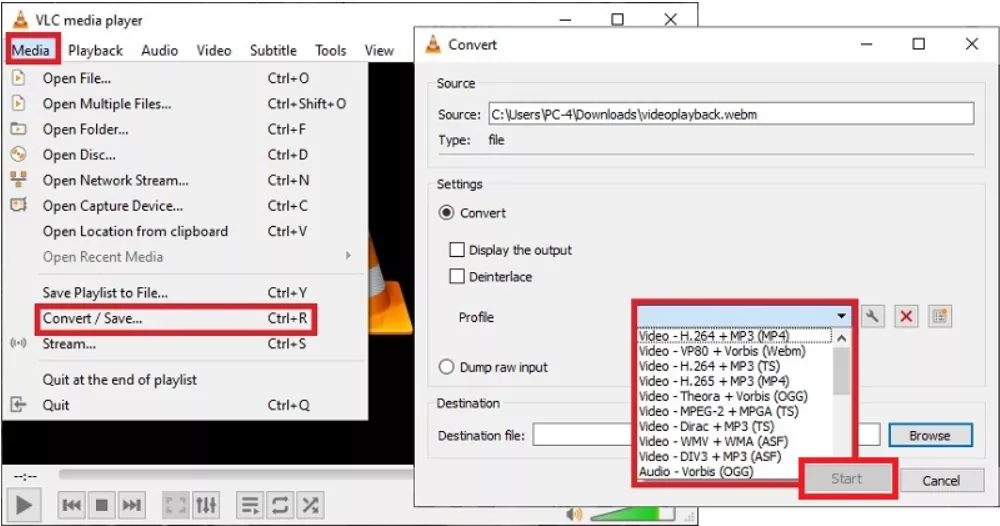Choose Video - H.265 + MP3 (MP4) profile
The height and width of the screenshot is (526, 1000).
pos(713,381)
